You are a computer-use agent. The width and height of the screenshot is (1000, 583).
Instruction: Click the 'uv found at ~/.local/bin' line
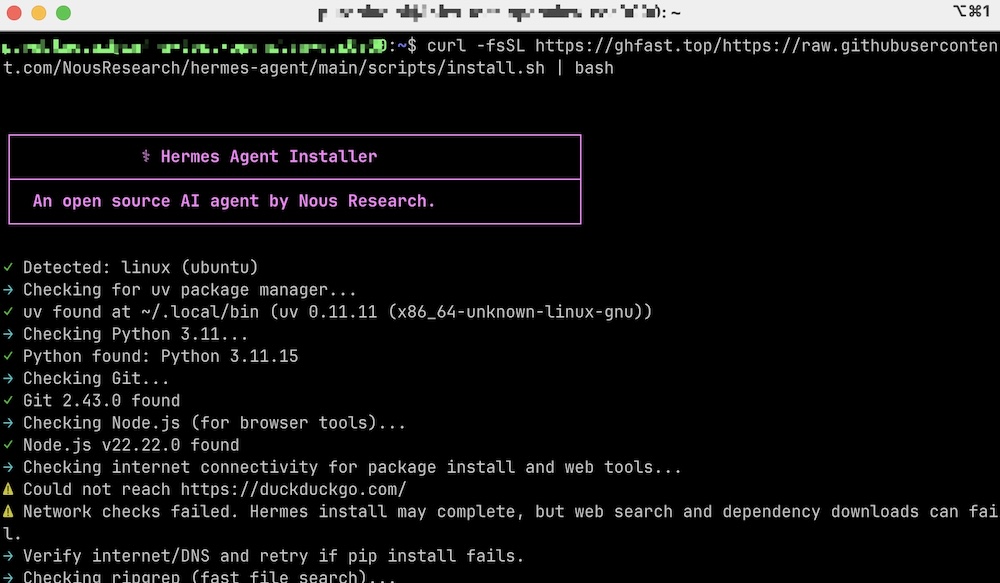pyautogui.click(x=337, y=312)
